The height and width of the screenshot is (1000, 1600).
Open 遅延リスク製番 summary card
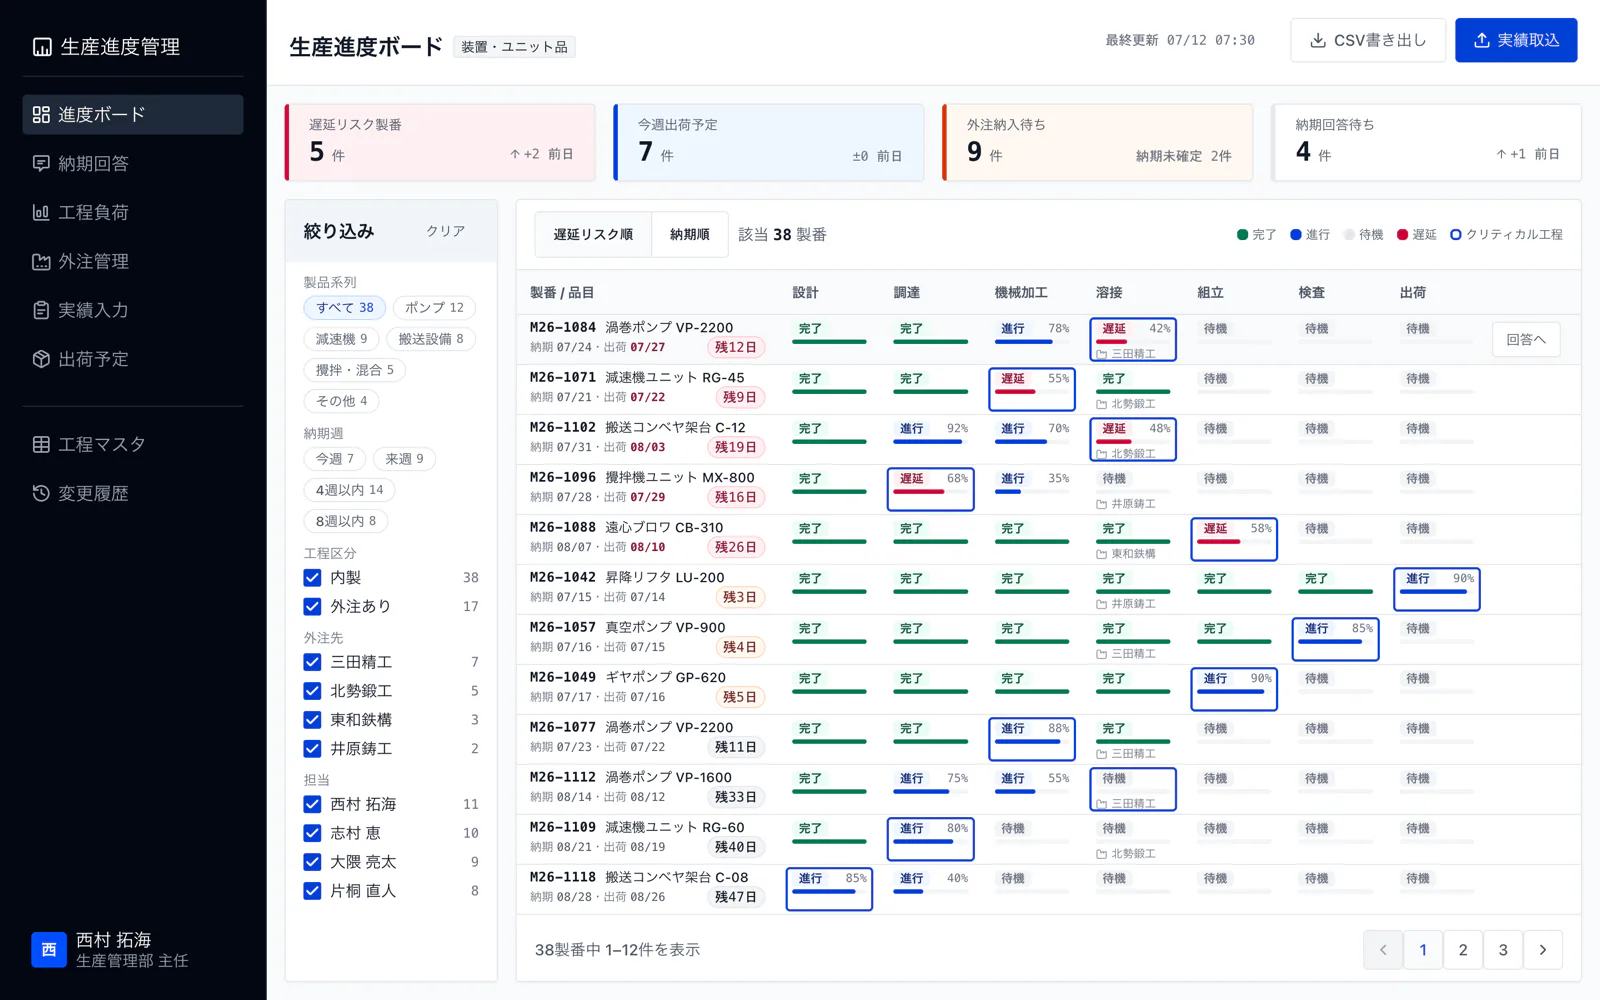pos(440,143)
